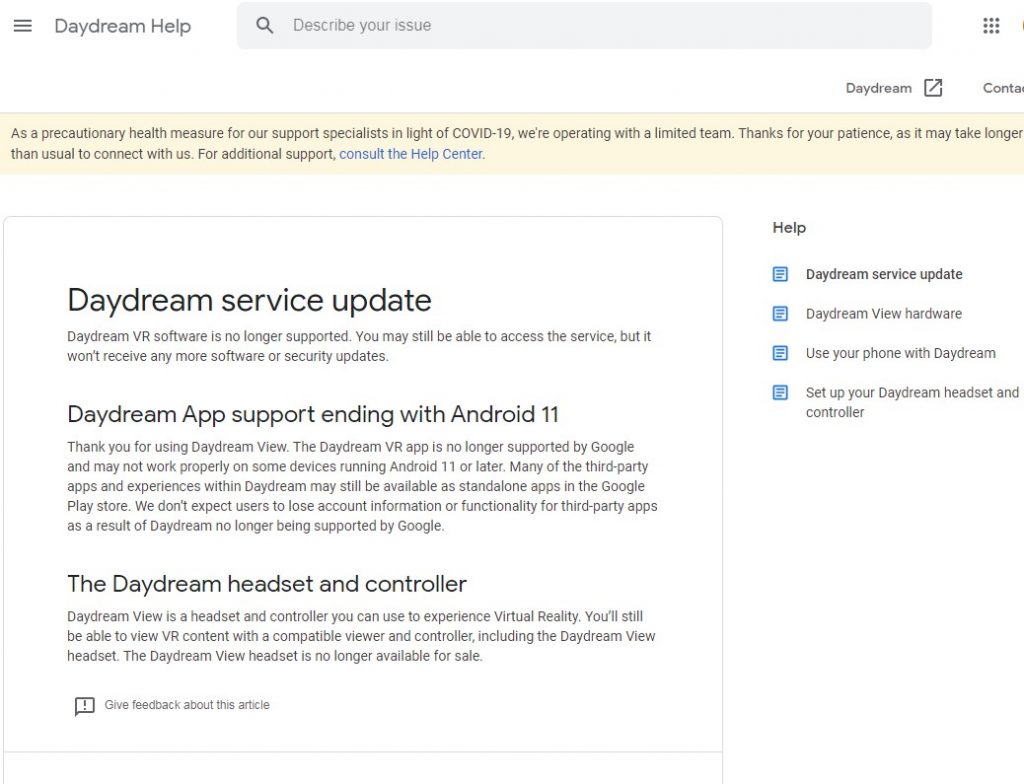Click the Daydream Help page title
Screen dimensions: 1024x784
(123, 26)
